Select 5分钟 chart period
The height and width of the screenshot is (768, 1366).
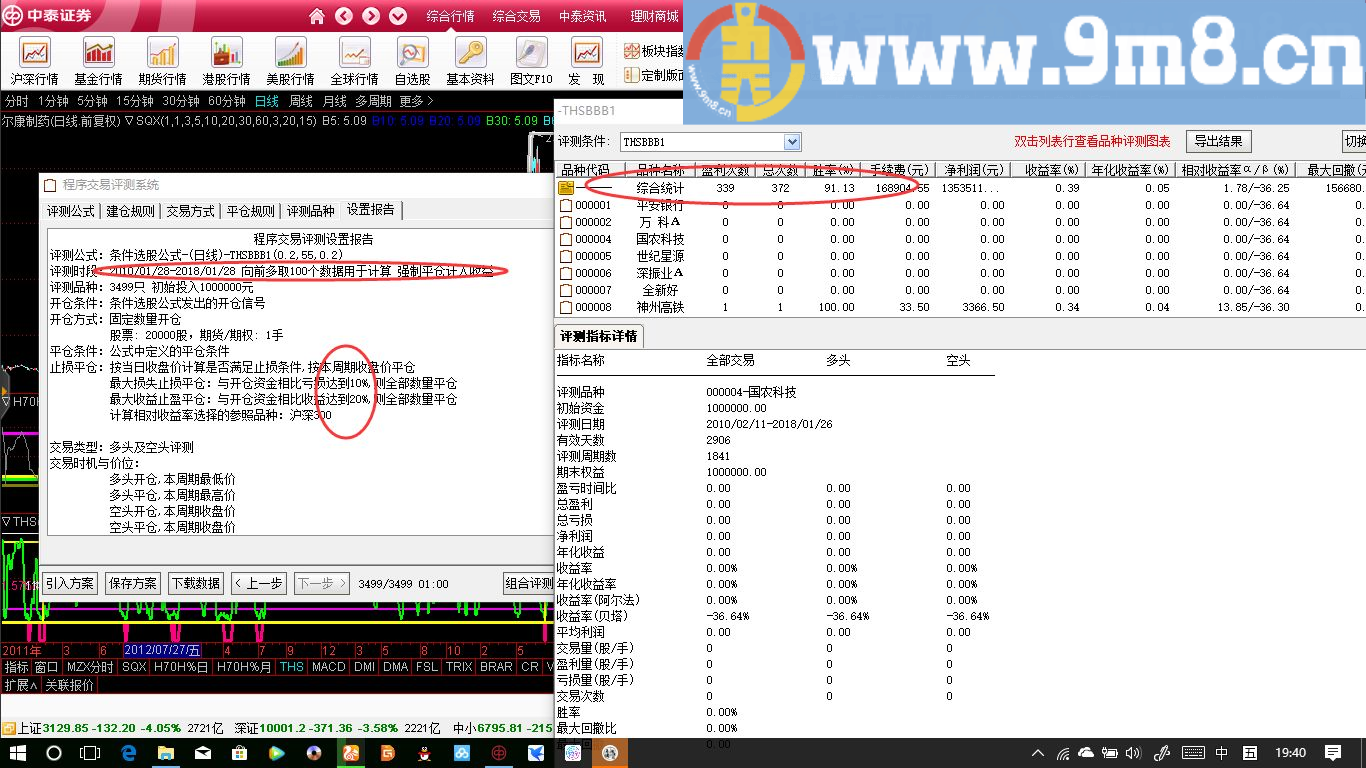(92, 101)
